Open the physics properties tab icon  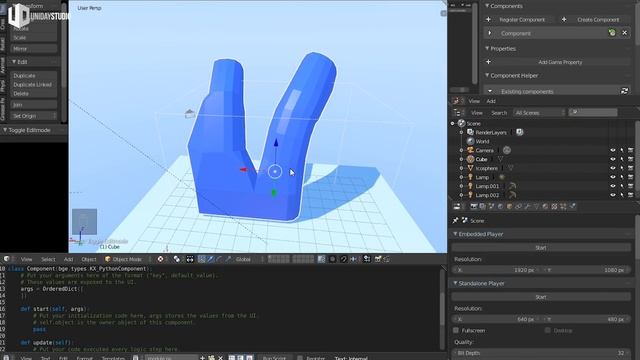pyautogui.click(x=572, y=207)
